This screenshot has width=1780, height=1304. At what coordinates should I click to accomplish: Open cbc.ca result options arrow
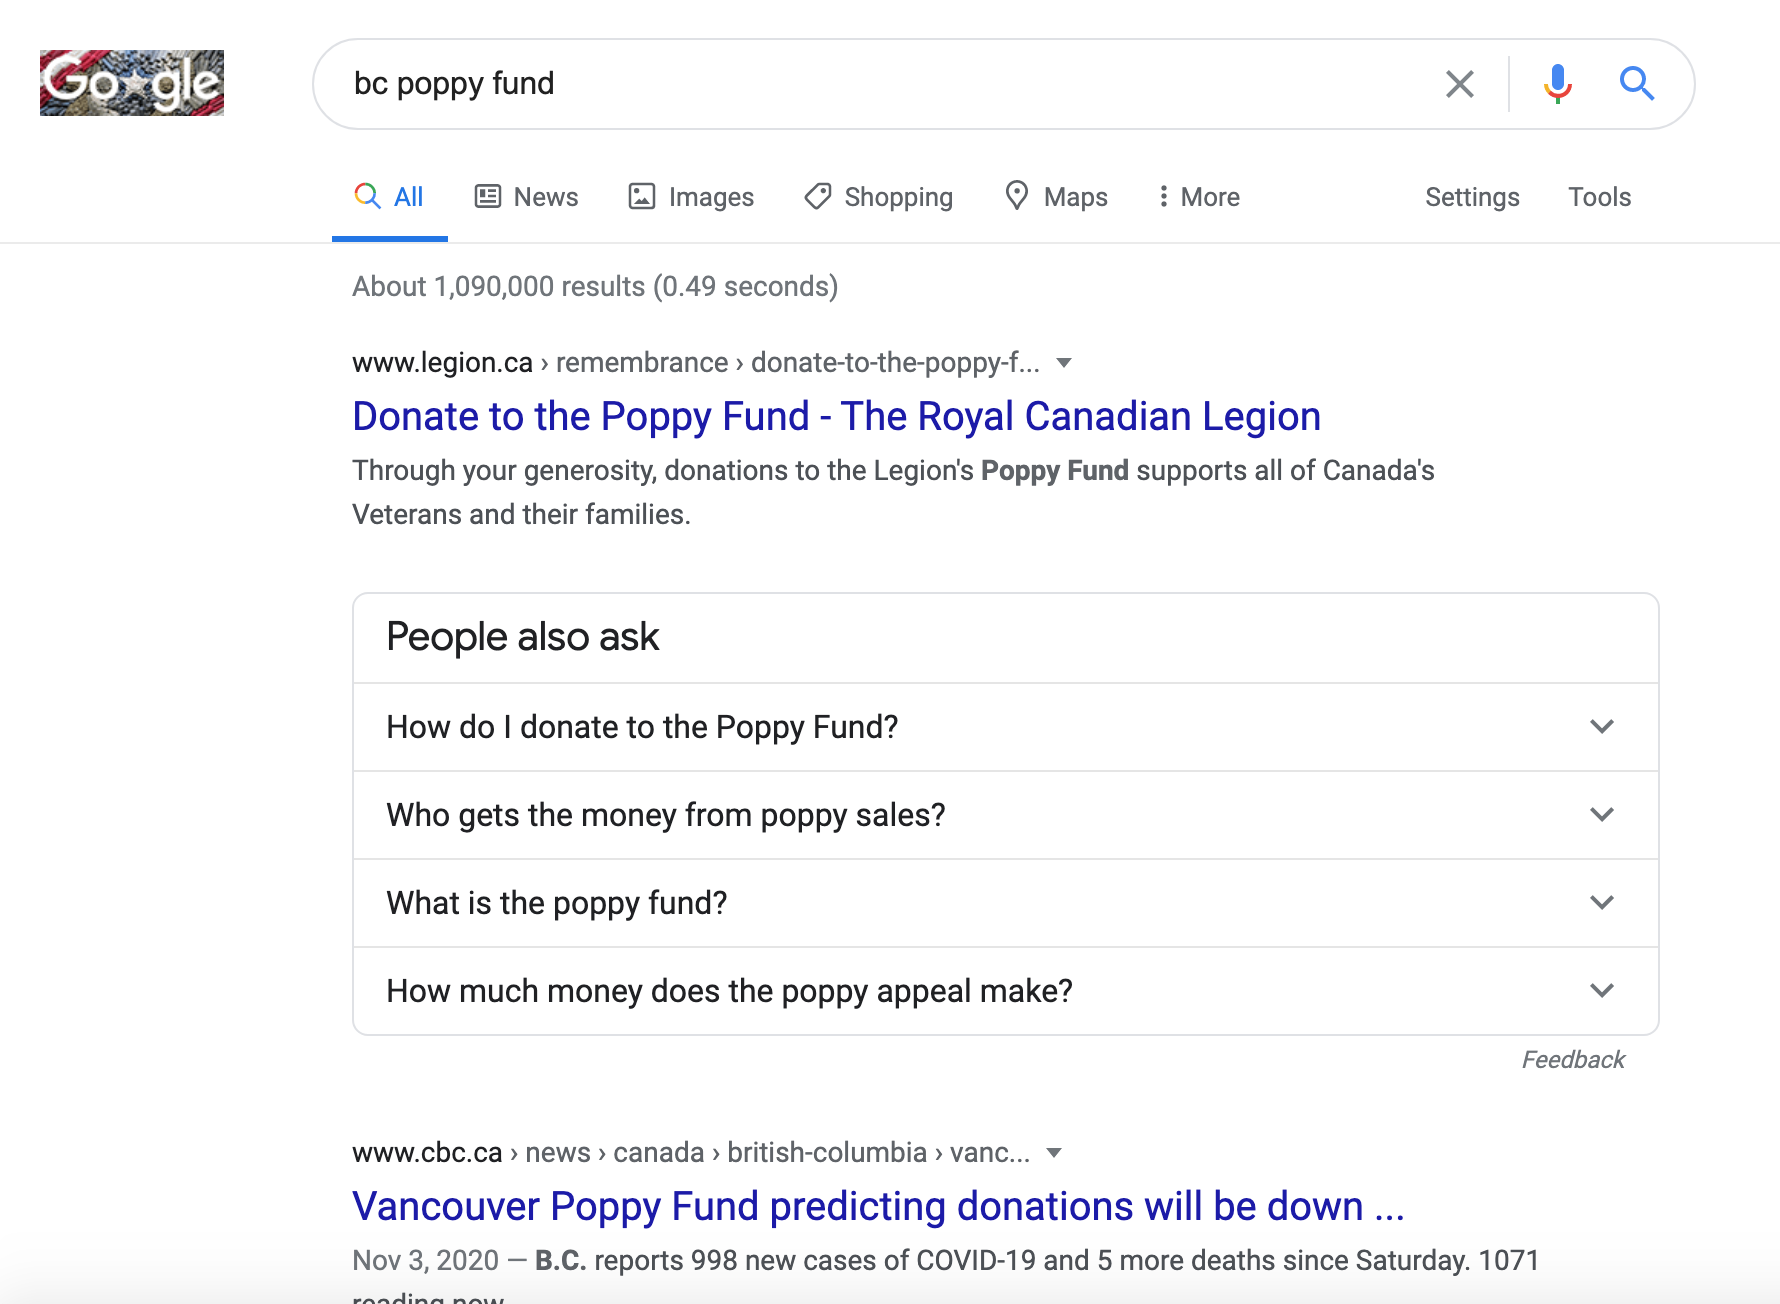pyautogui.click(x=1054, y=1153)
